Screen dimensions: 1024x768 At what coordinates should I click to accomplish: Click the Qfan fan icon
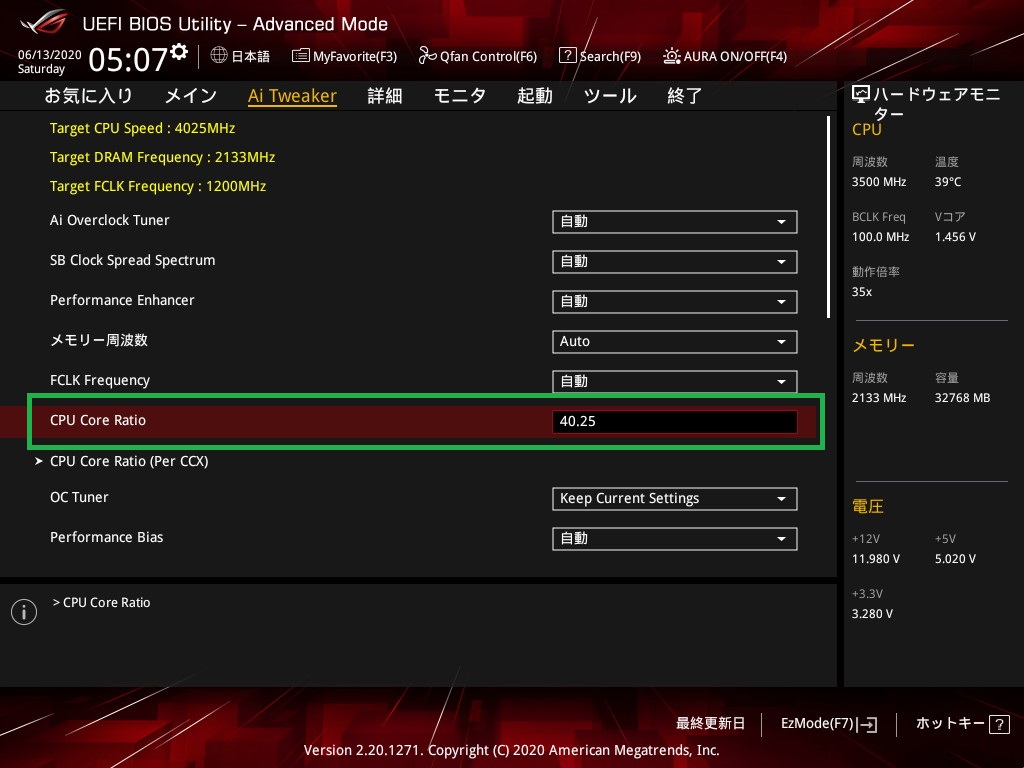pyautogui.click(x=427, y=56)
